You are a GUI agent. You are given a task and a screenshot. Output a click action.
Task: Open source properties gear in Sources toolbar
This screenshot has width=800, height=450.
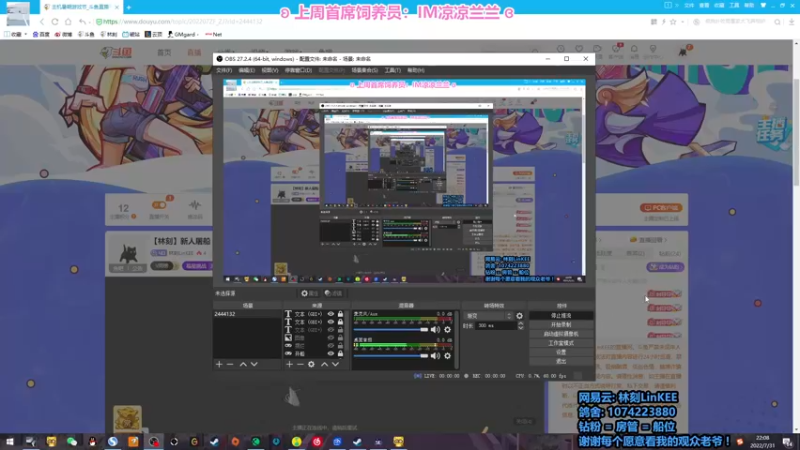311,364
